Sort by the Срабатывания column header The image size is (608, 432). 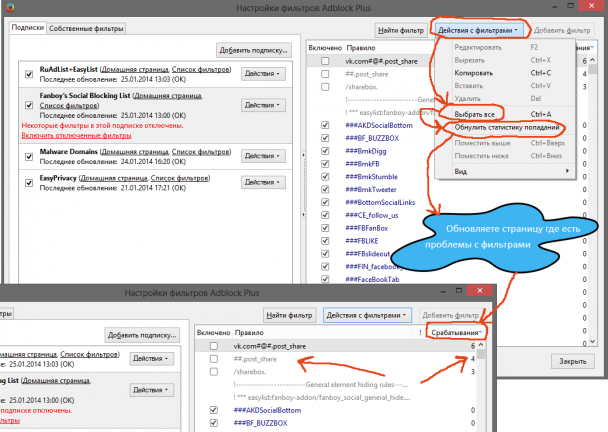(x=456, y=333)
